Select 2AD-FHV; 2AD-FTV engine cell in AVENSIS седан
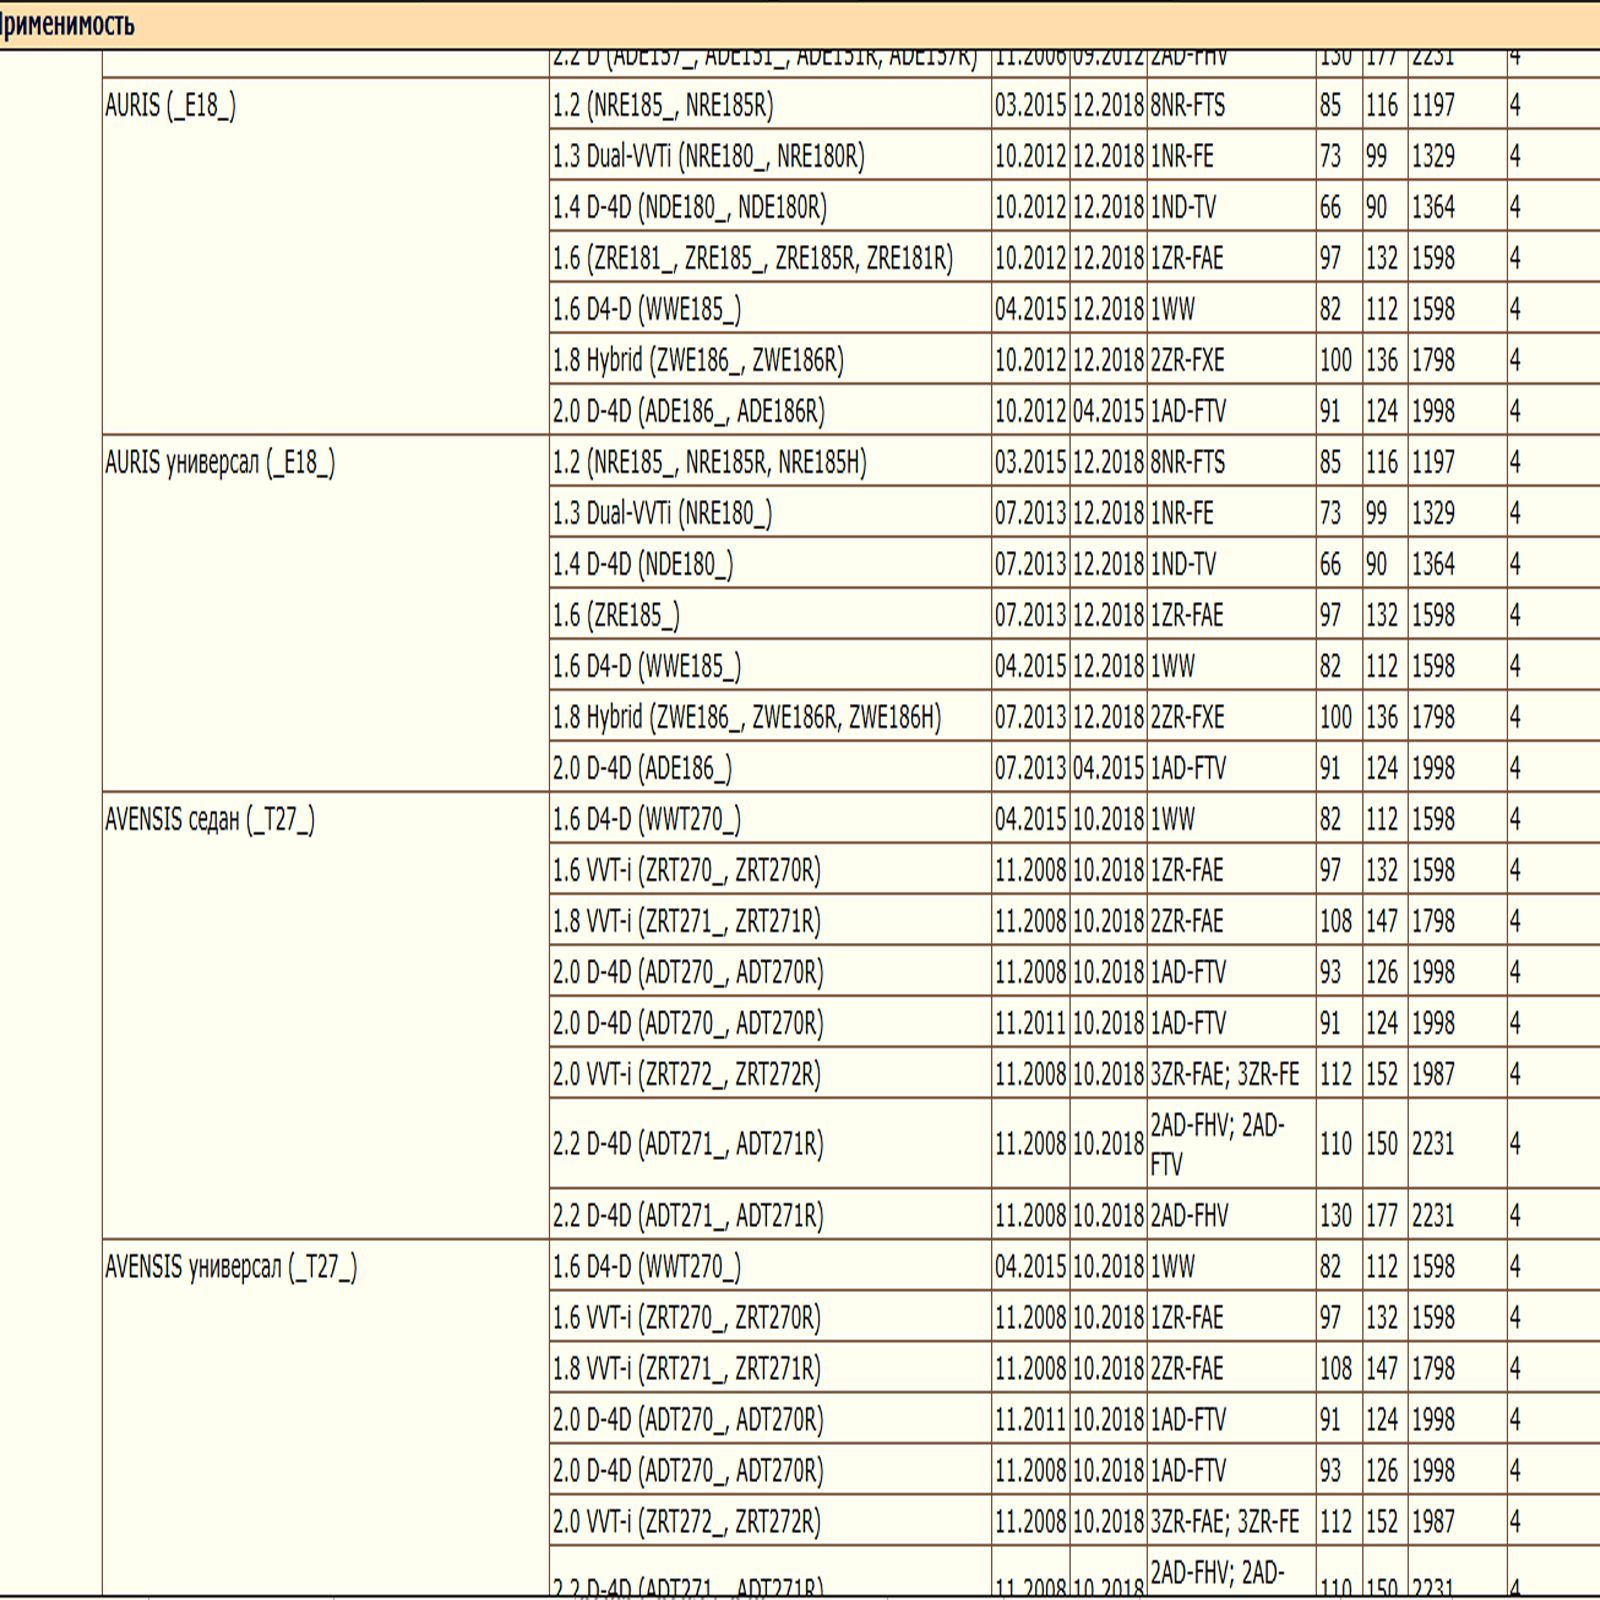1600x1600 pixels. (x=1217, y=1143)
